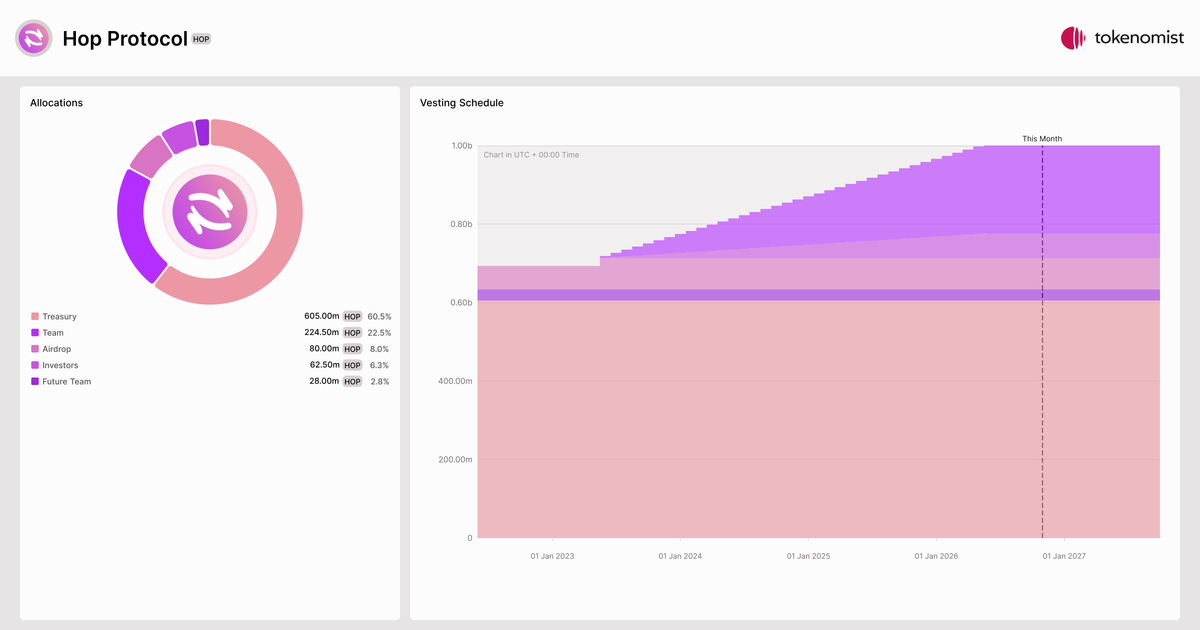Click the 0.60b y-axis label
1200x630 pixels.
pos(461,303)
